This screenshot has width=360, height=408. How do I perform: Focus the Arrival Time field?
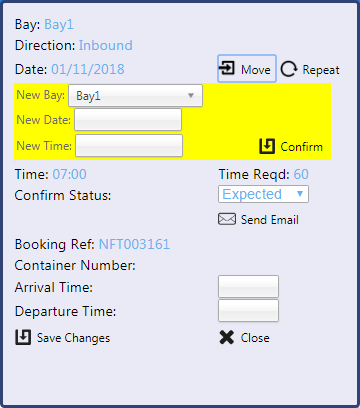248,286
